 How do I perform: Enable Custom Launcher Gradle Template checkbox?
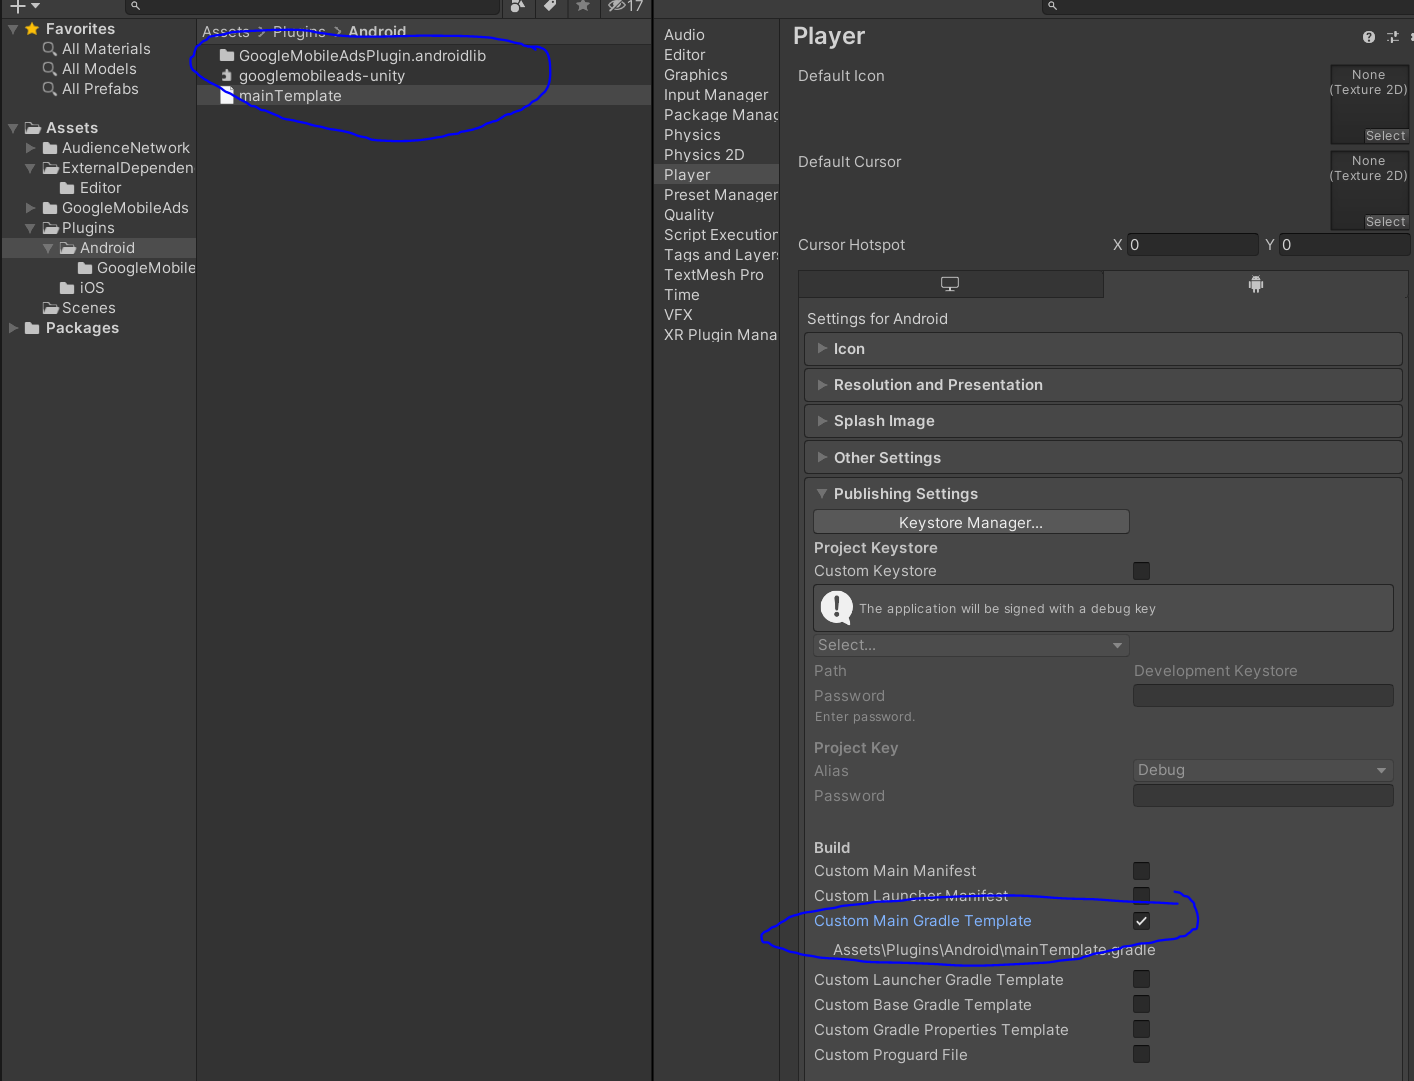click(x=1141, y=979)
